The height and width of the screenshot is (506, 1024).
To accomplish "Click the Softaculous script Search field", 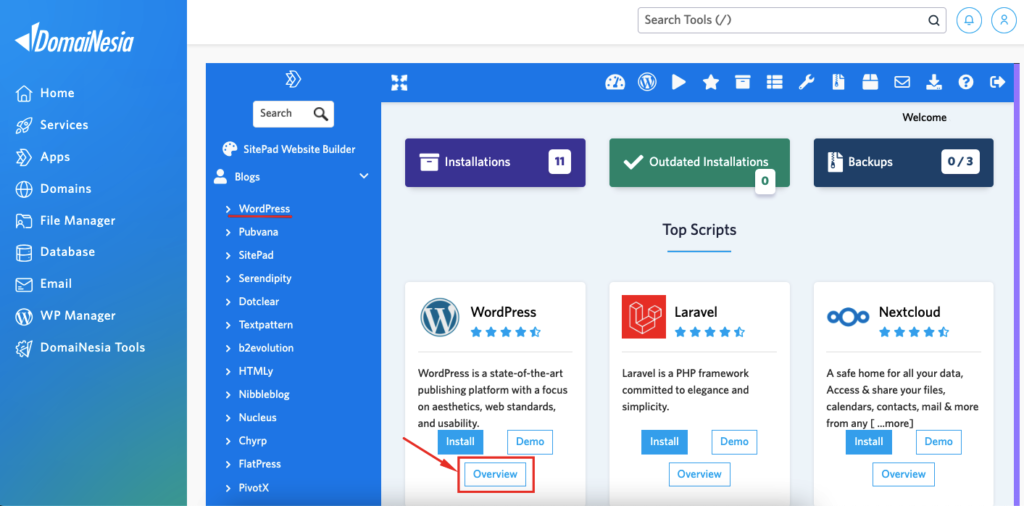I will tap(293, 114).
